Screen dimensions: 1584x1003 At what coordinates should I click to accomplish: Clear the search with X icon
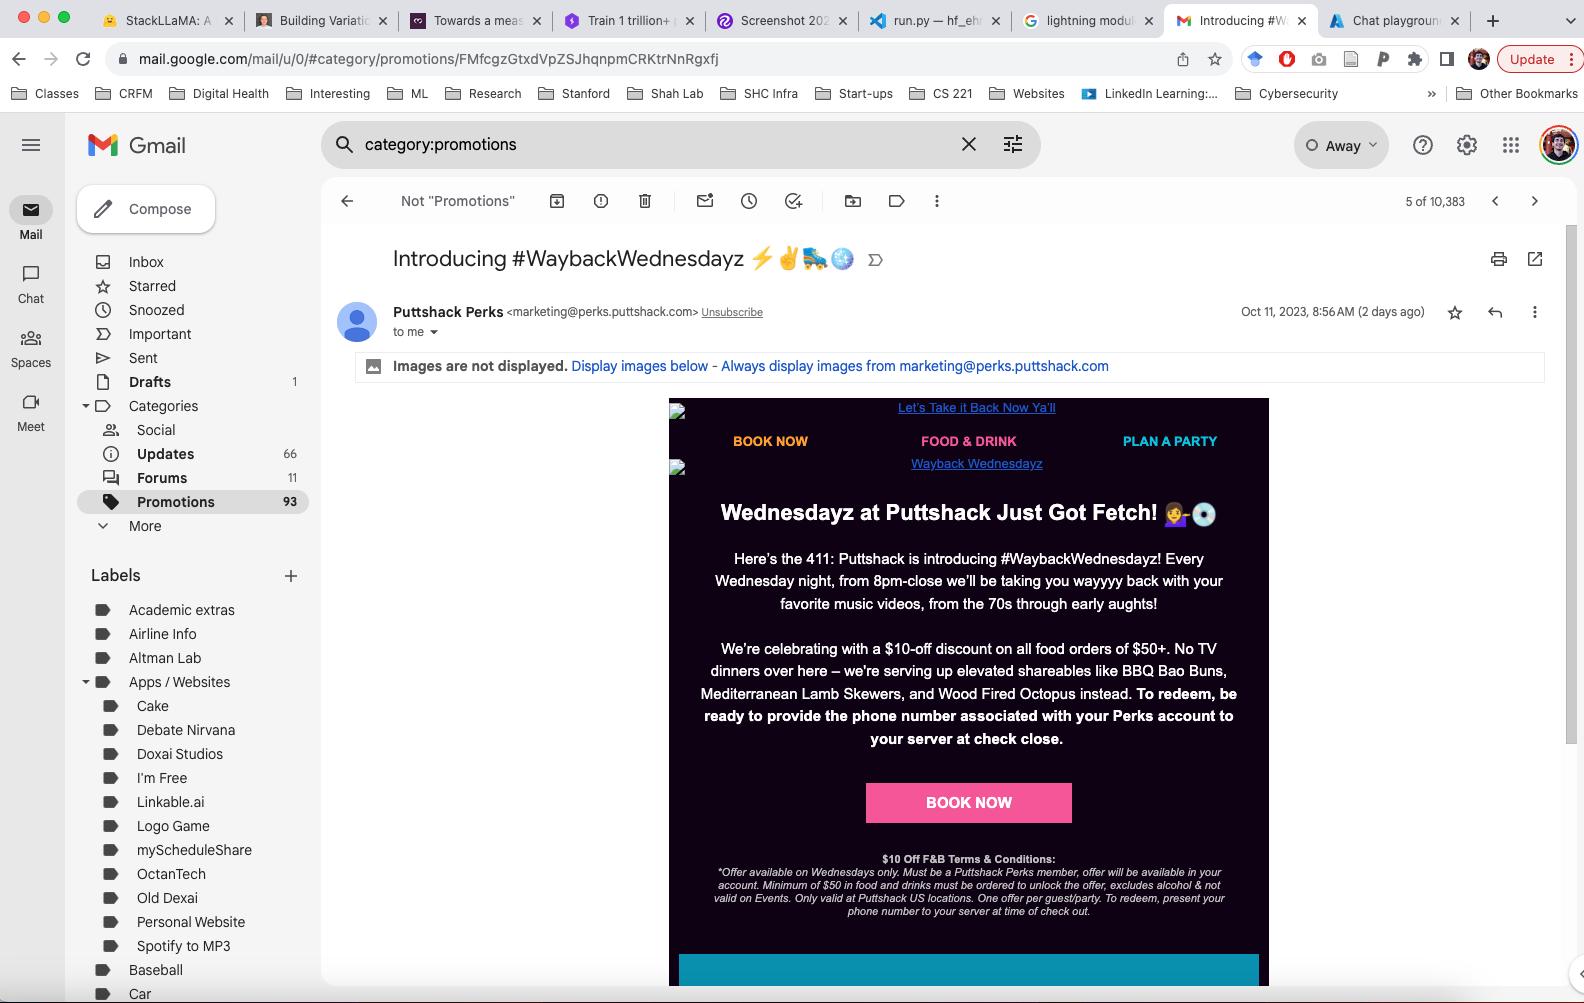pos(969,144)
